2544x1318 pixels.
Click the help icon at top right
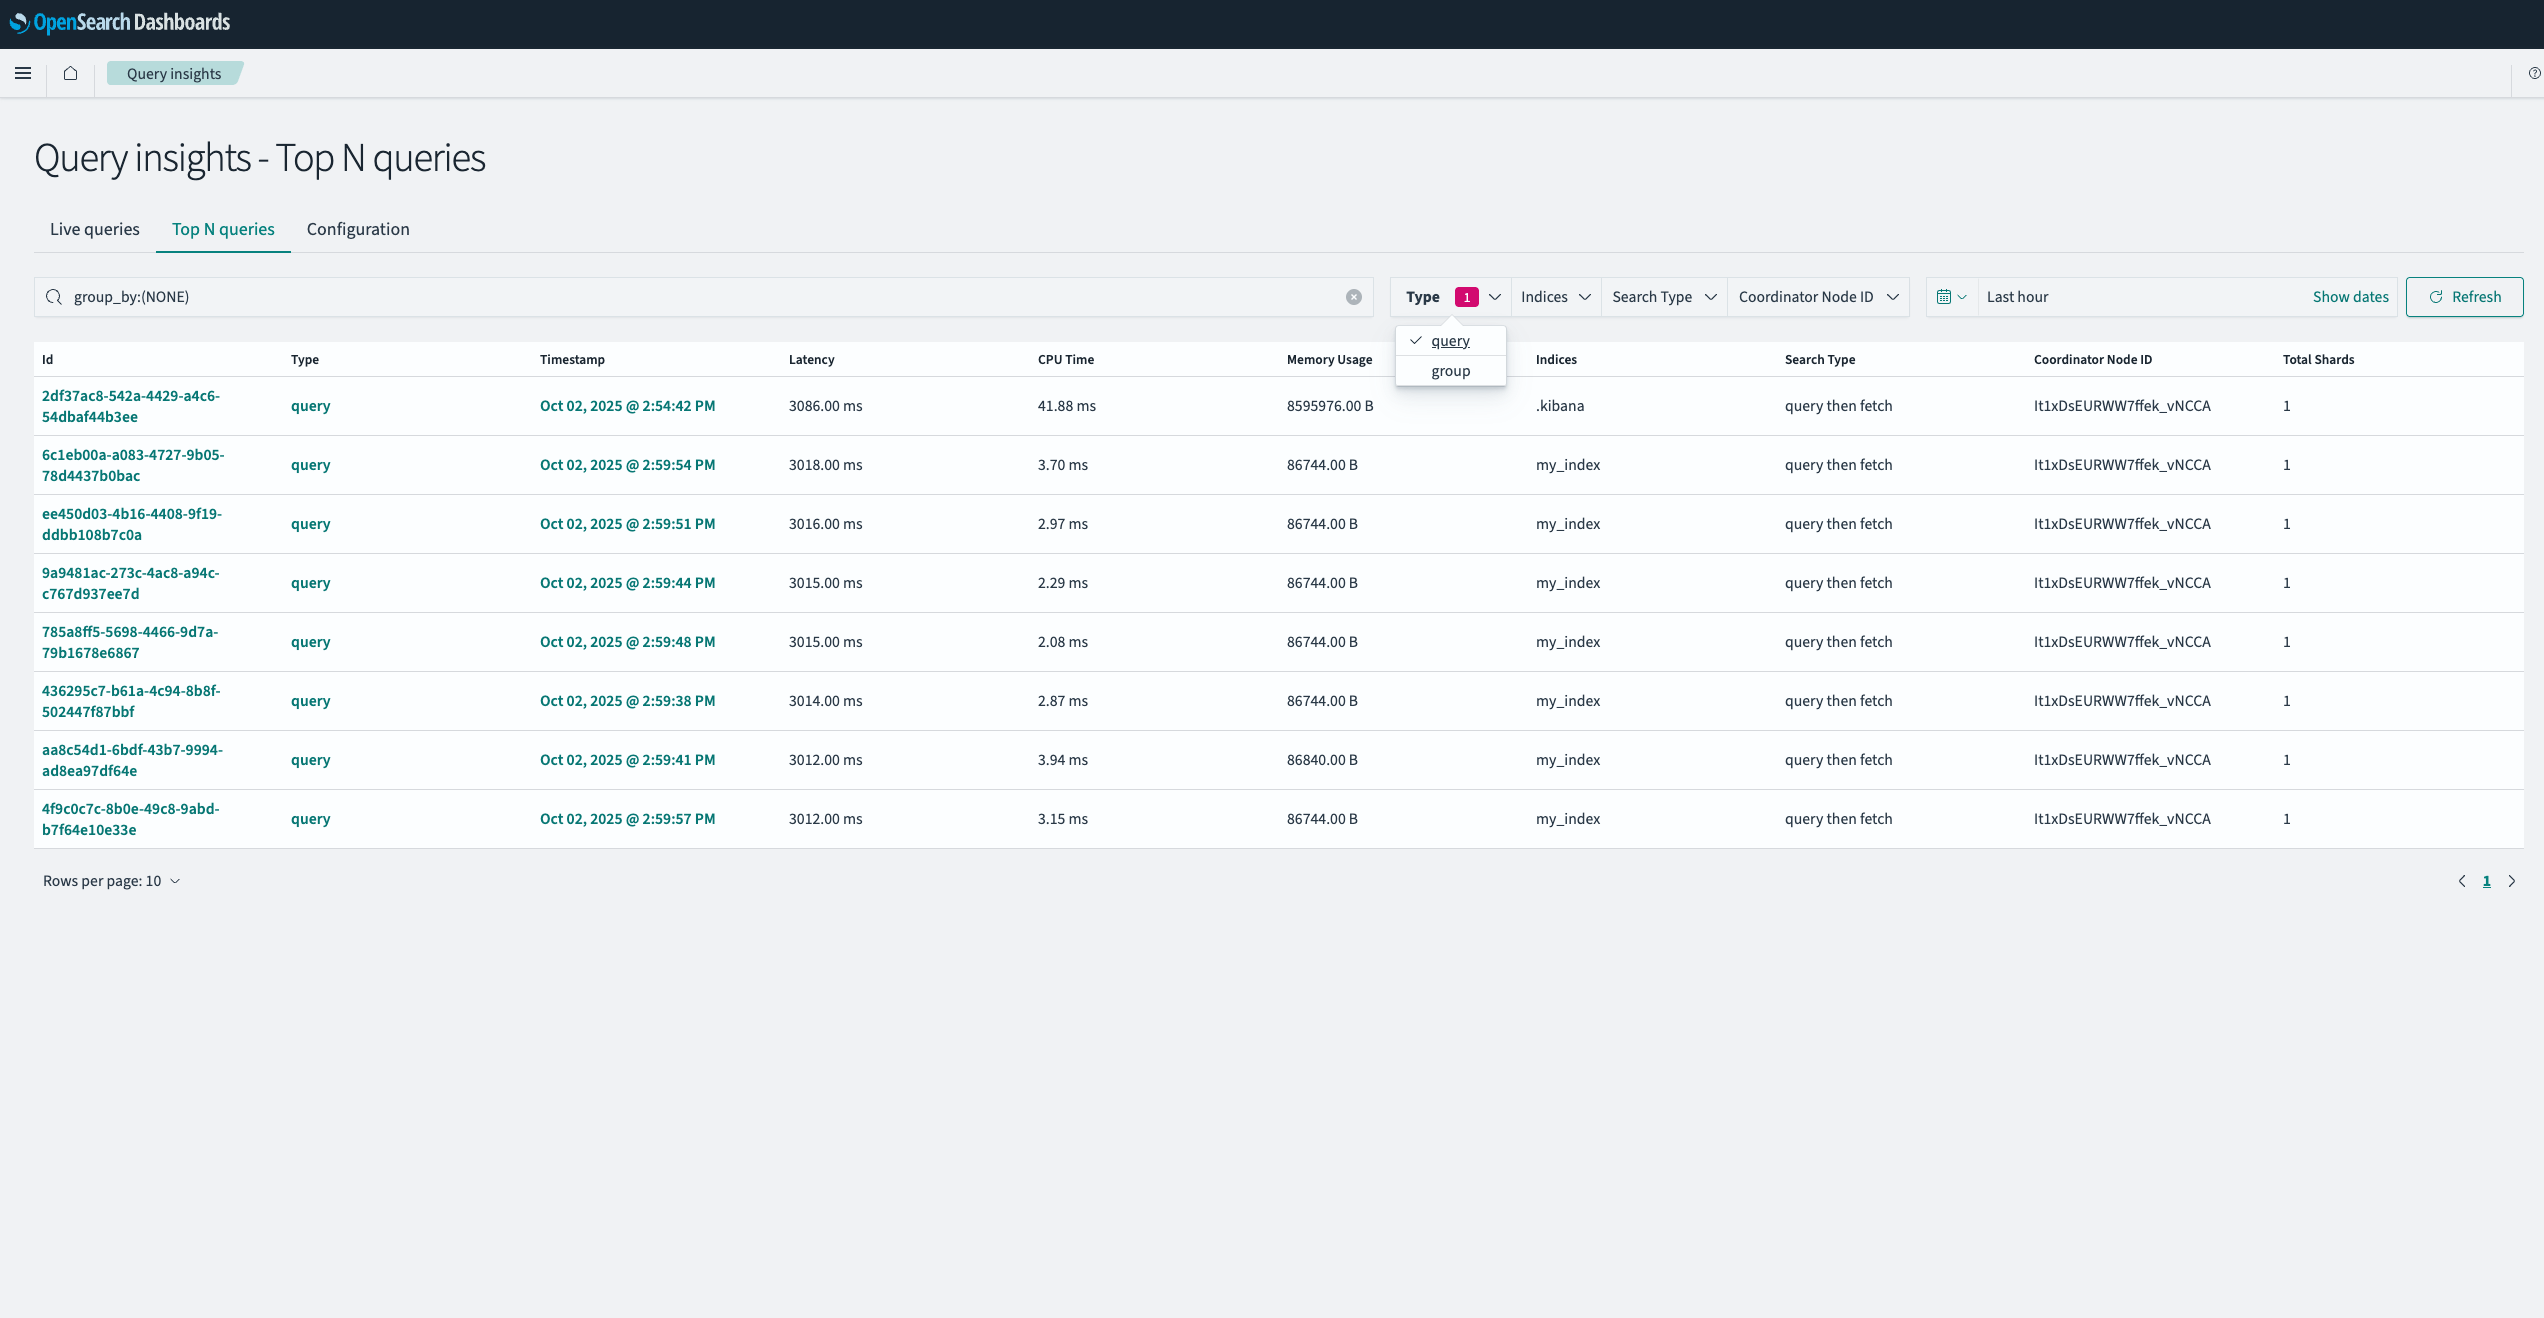(2534, 73)
